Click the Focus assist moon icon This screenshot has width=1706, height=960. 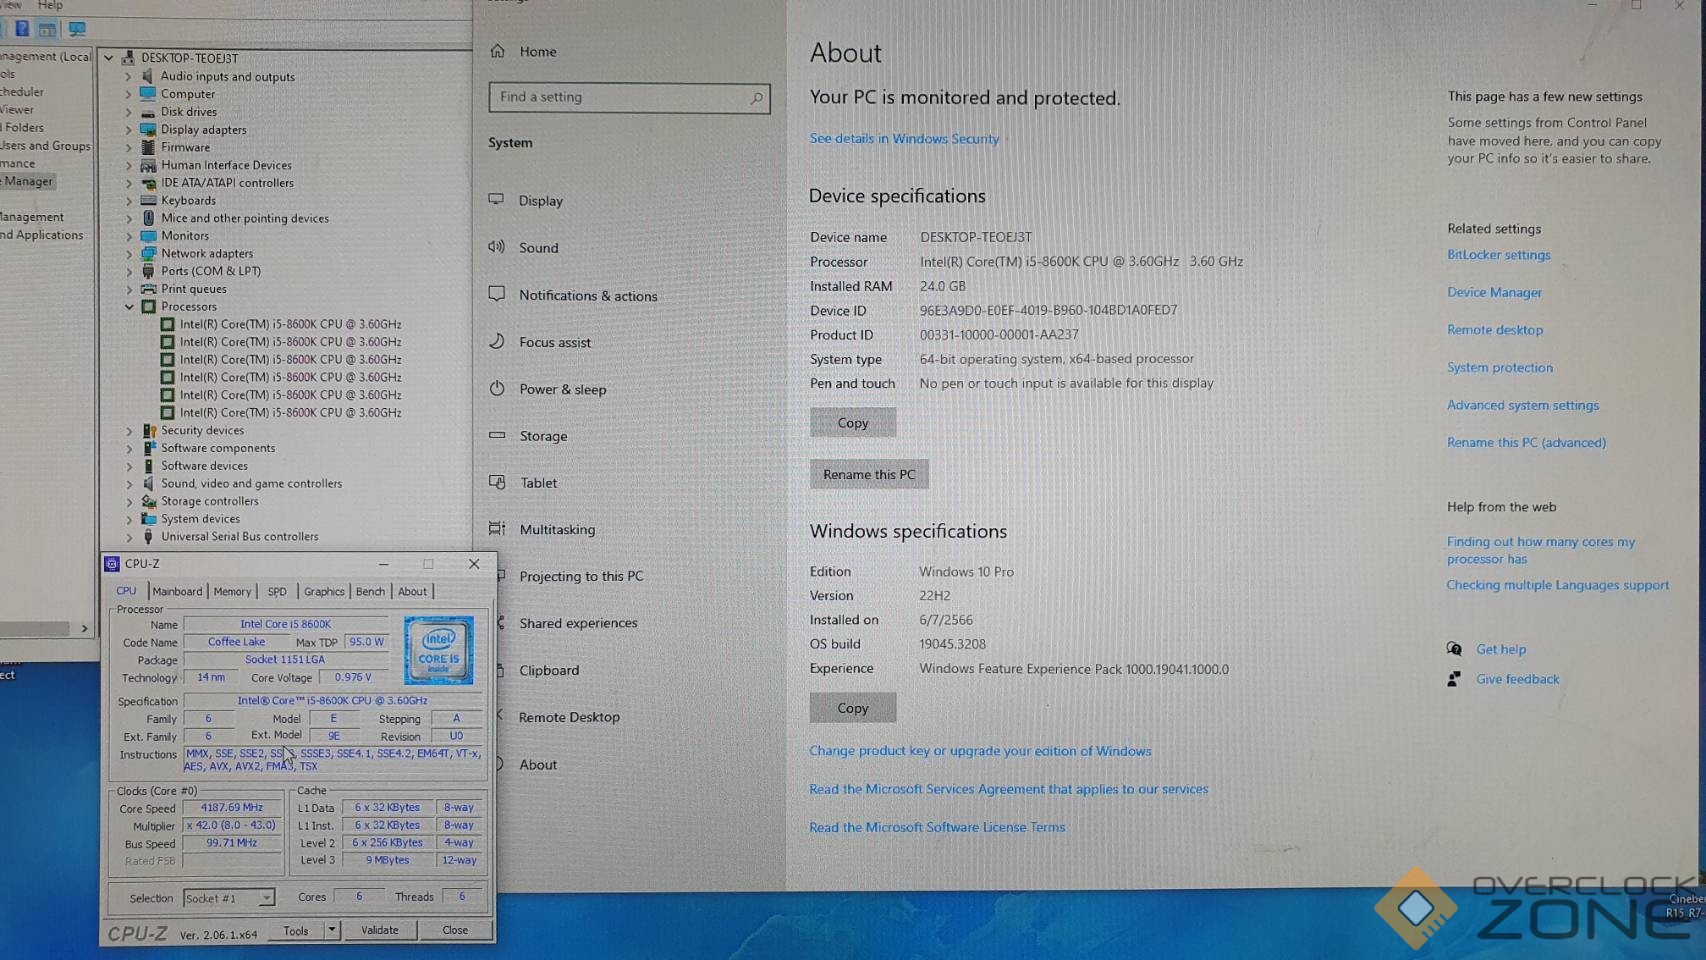tap(496, 341)
